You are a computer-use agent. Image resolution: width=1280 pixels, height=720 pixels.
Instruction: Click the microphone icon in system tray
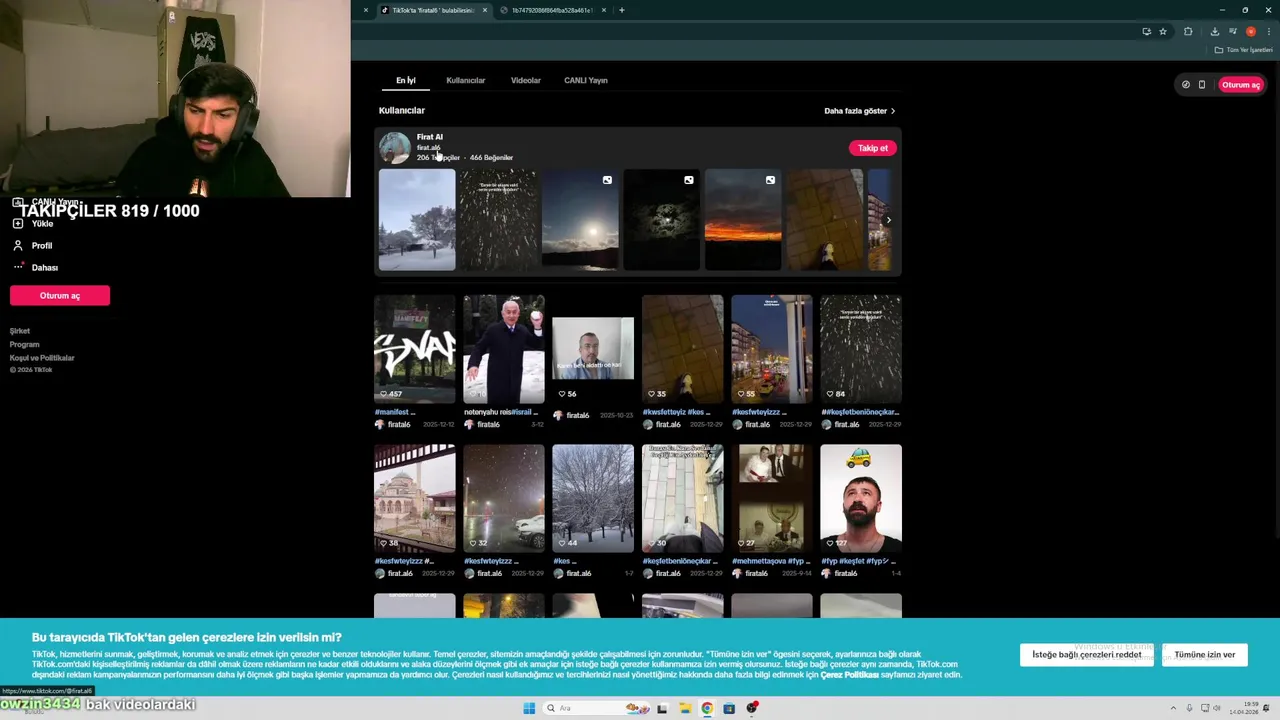tap(1189, 708)
